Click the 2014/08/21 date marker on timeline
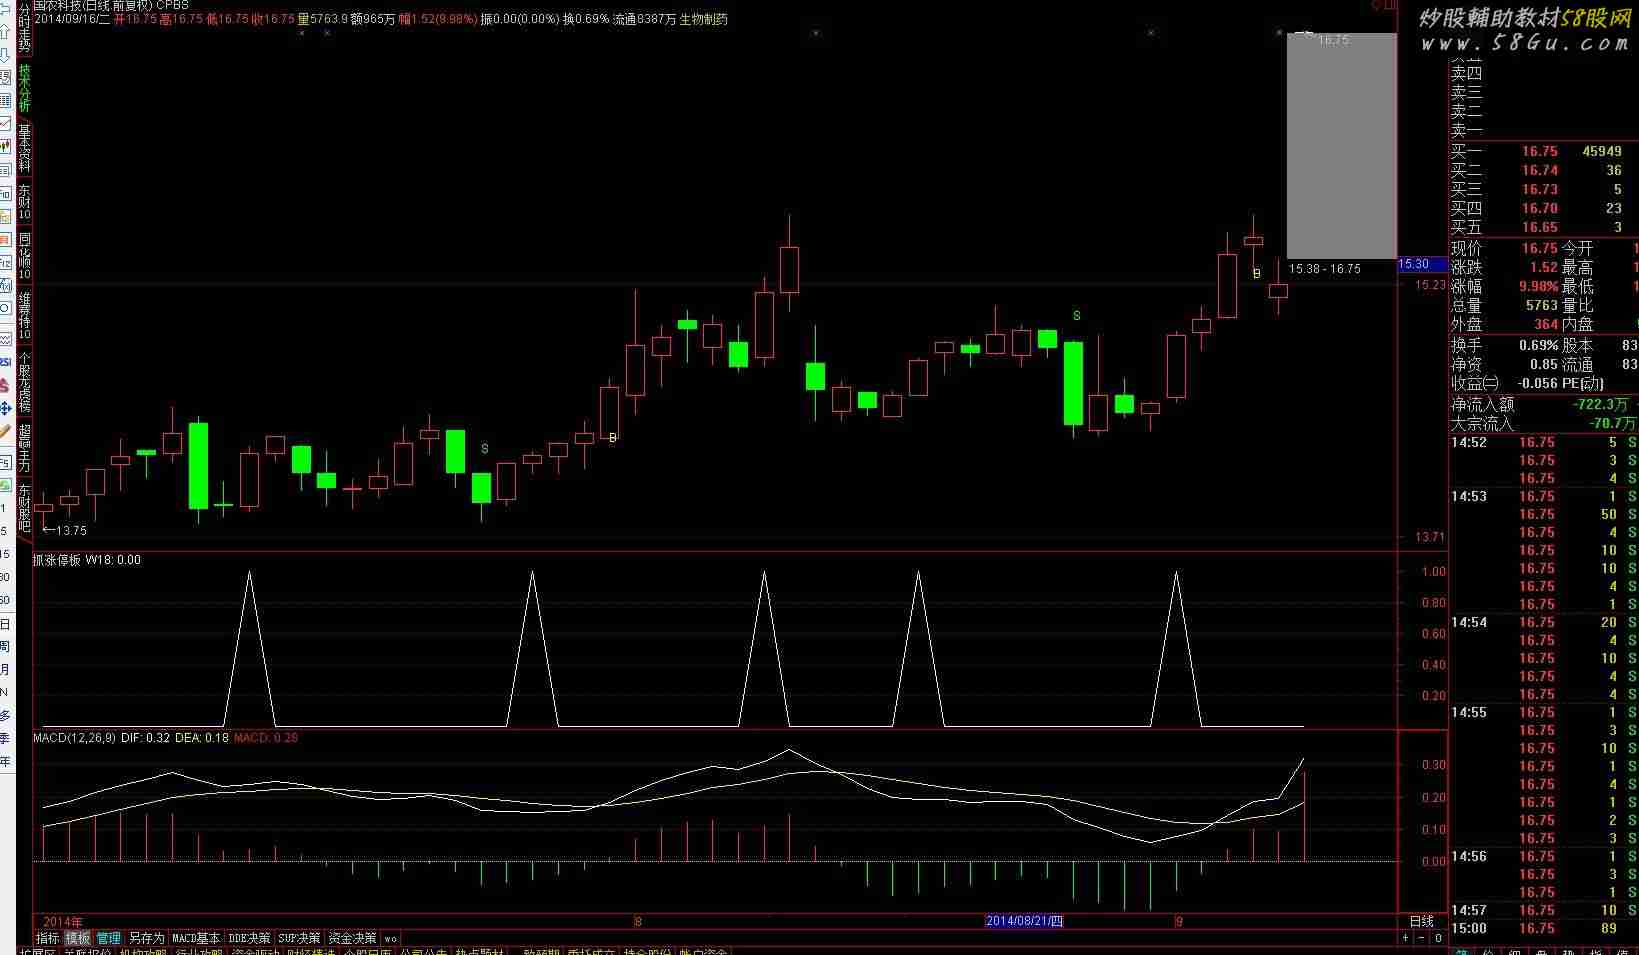The width and height of the screenshot is (1639, 955). pyautogui.click(x=1025, y=921)
